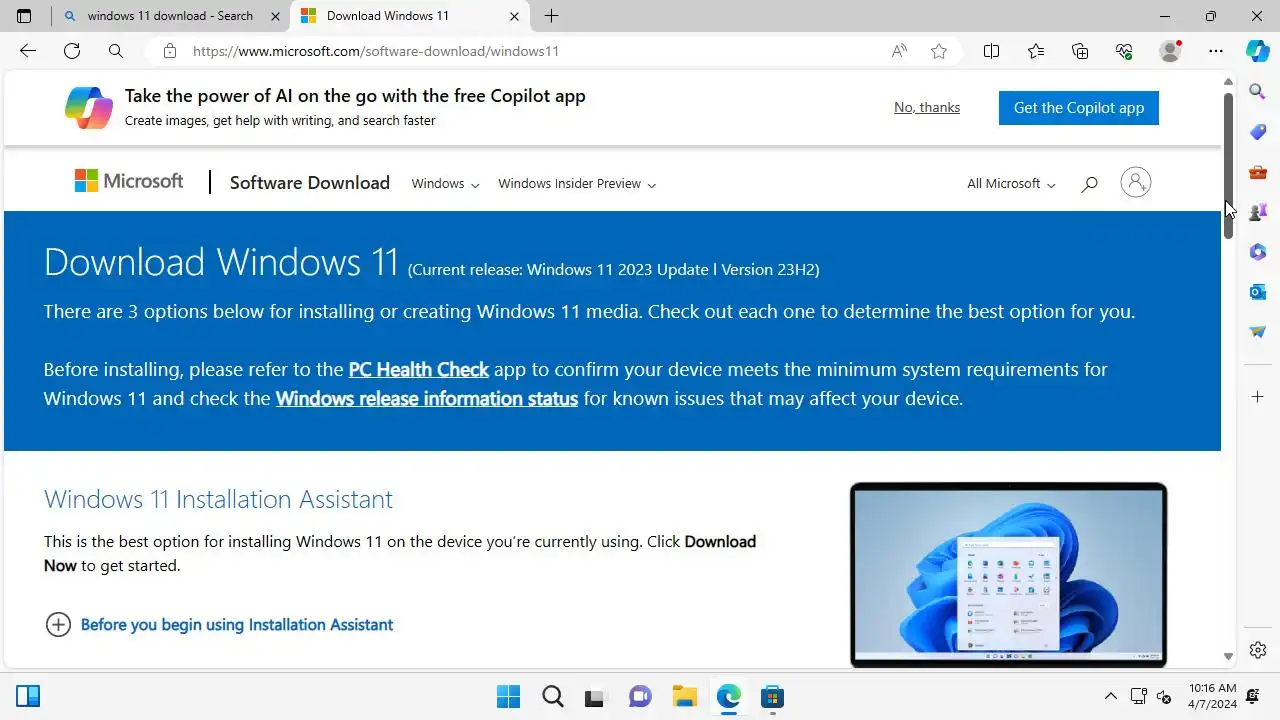Screen dimensions: 1280x720
Task: Click the scrollbar down arrow
Action: click(1228, 657)
